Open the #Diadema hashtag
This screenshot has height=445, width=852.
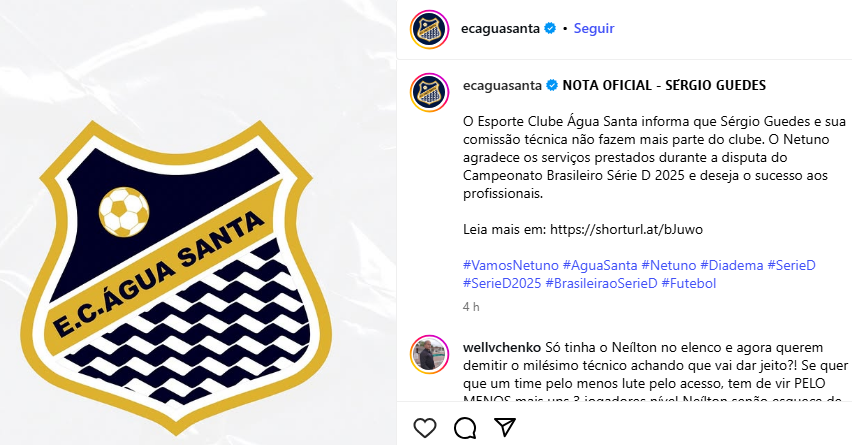click(731, 265)
